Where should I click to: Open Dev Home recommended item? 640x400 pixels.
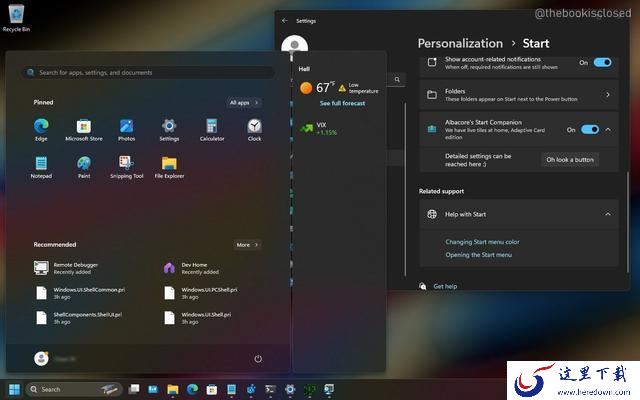click(x=191, y=268)
